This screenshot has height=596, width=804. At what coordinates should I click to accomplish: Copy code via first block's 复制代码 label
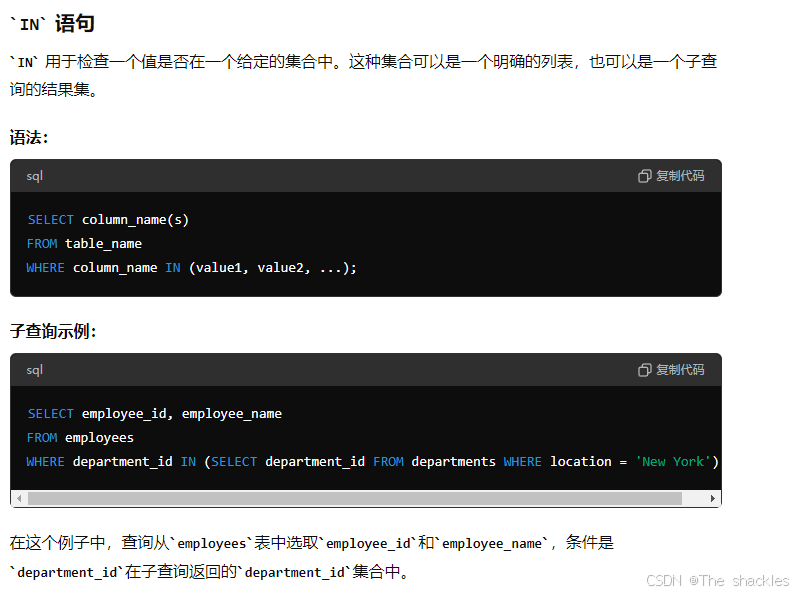(680, 176)
